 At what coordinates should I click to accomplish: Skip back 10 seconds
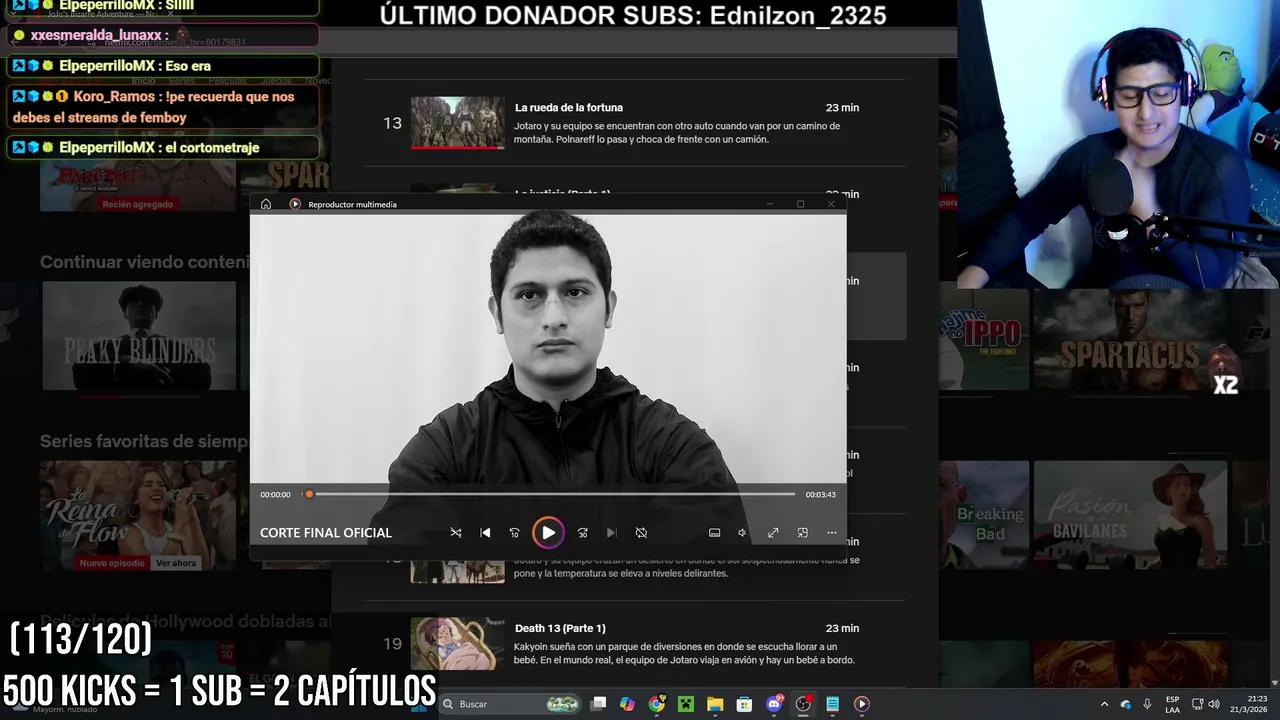coord(514,533)
